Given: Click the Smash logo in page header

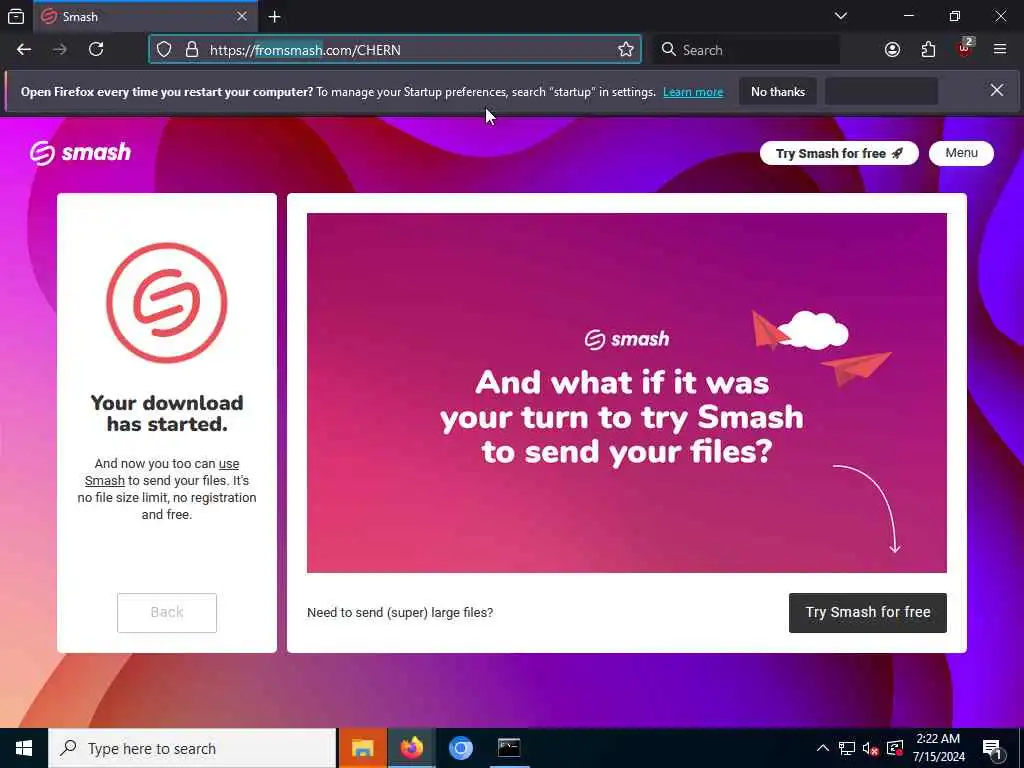Looking at the screenshot, I should (x=80, y=153).
